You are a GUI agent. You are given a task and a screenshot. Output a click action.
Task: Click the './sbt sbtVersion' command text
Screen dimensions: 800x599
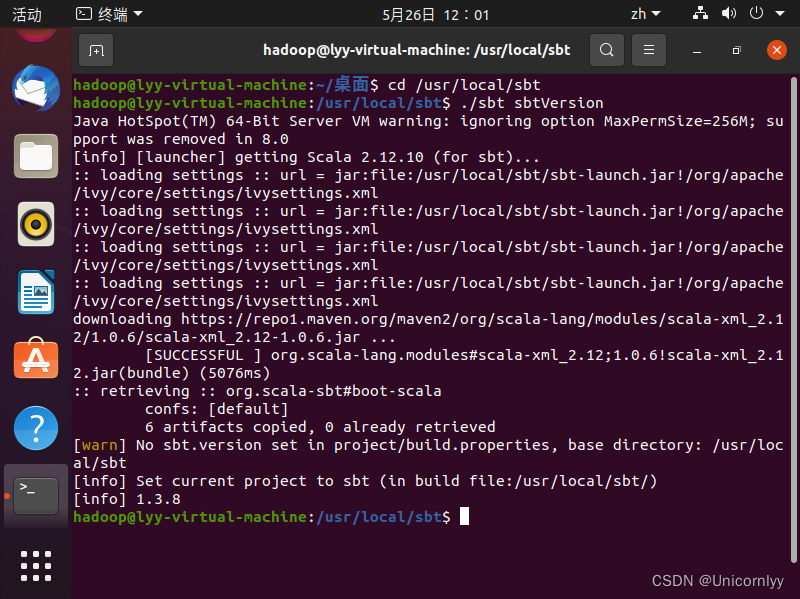point(532,103)
